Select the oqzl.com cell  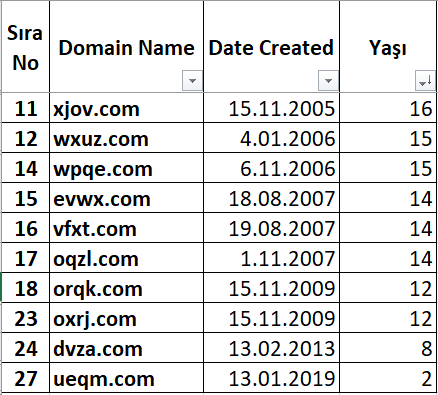coord(126,258)
